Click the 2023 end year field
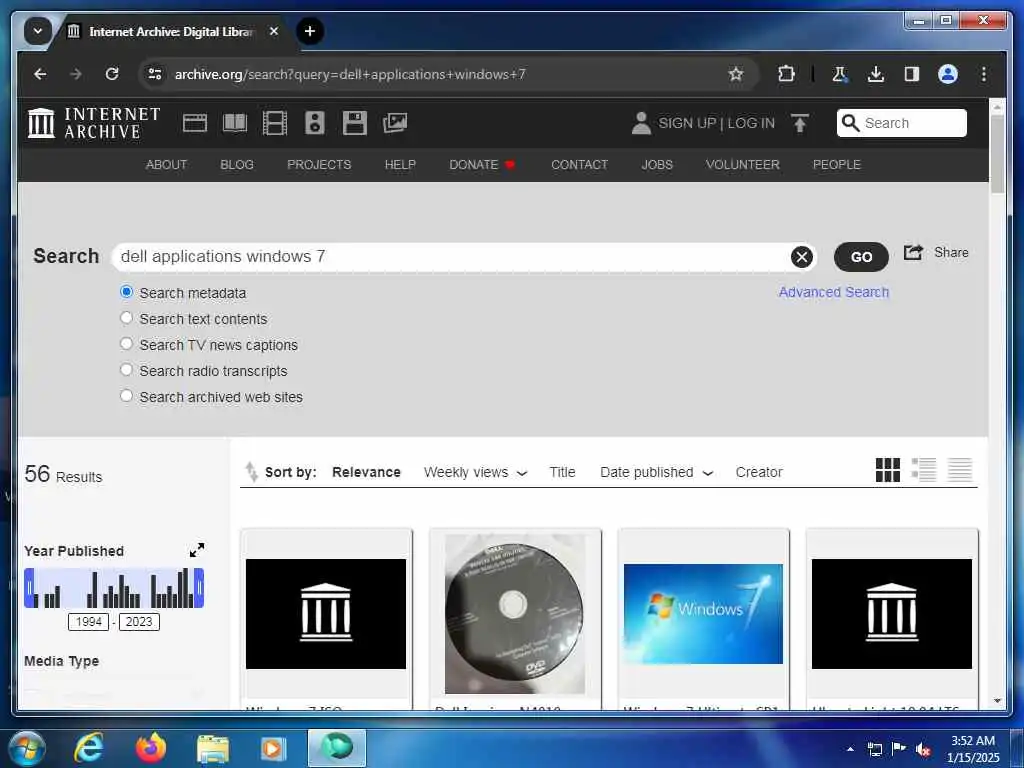The image size is (1024, 768). pyautogui.click(x=139, y=622)
